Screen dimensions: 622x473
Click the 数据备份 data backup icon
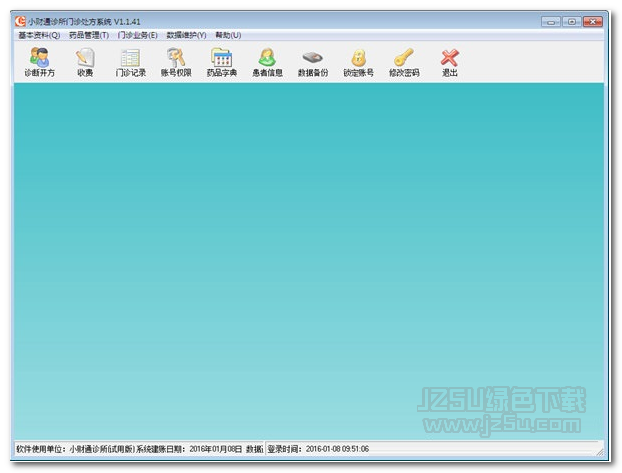coord(313,62)
